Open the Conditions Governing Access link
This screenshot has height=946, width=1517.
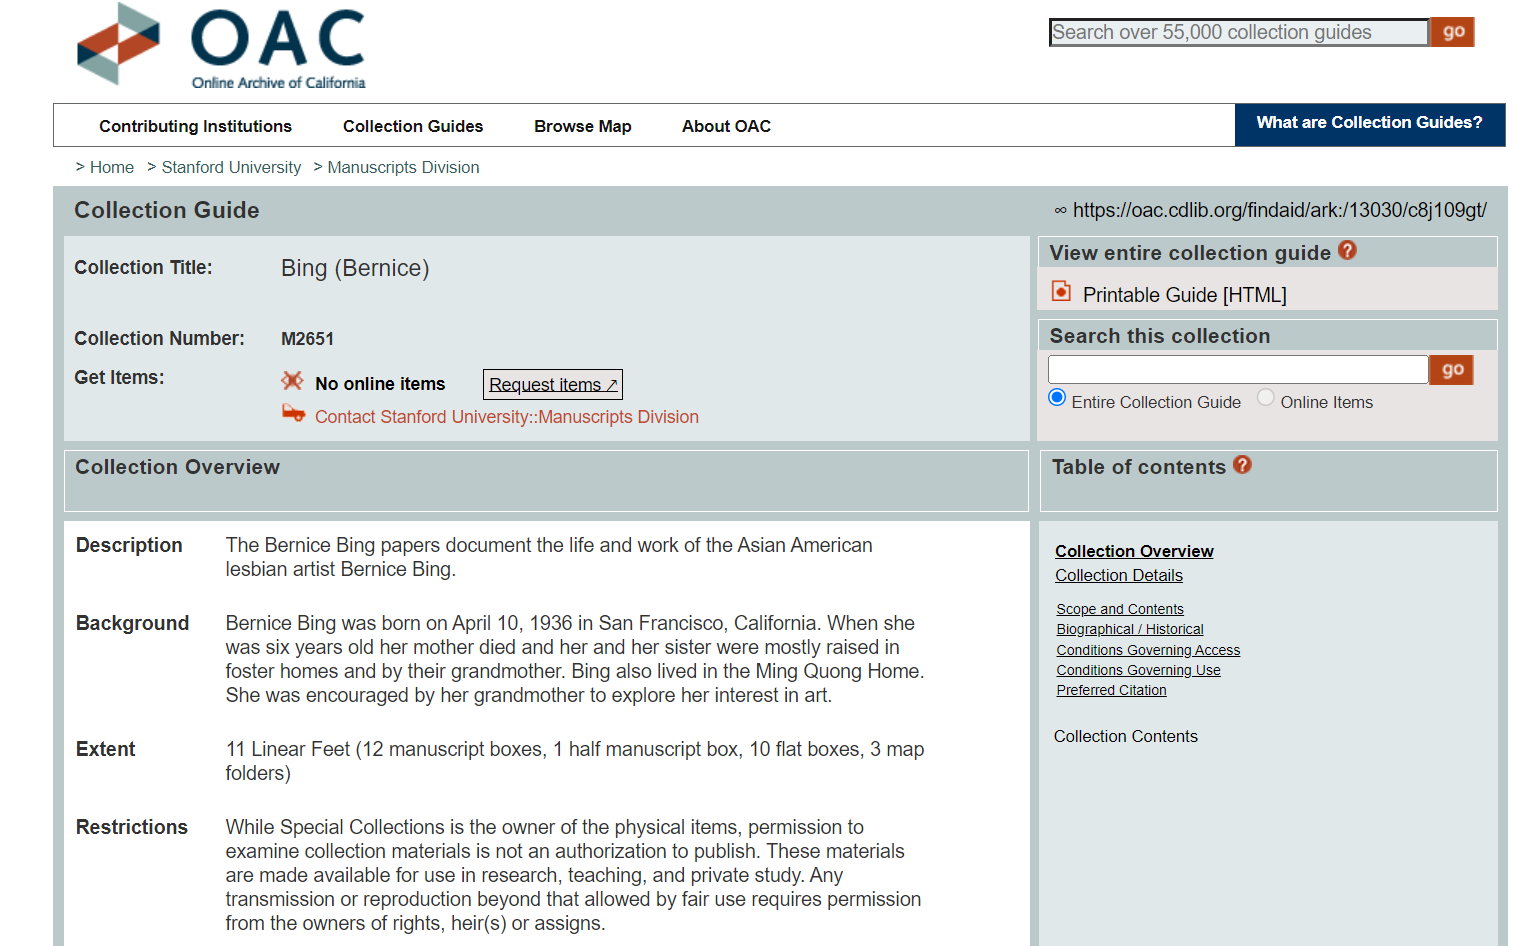click(1148, 650)
